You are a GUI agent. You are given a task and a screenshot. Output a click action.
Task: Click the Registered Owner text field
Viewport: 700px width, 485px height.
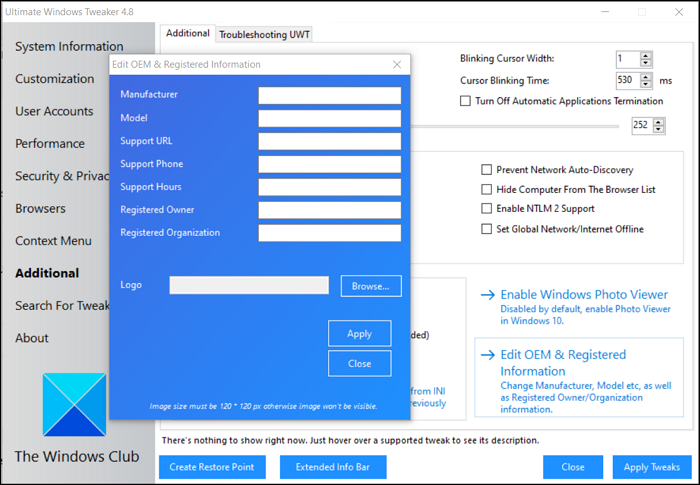click(329, 210)
